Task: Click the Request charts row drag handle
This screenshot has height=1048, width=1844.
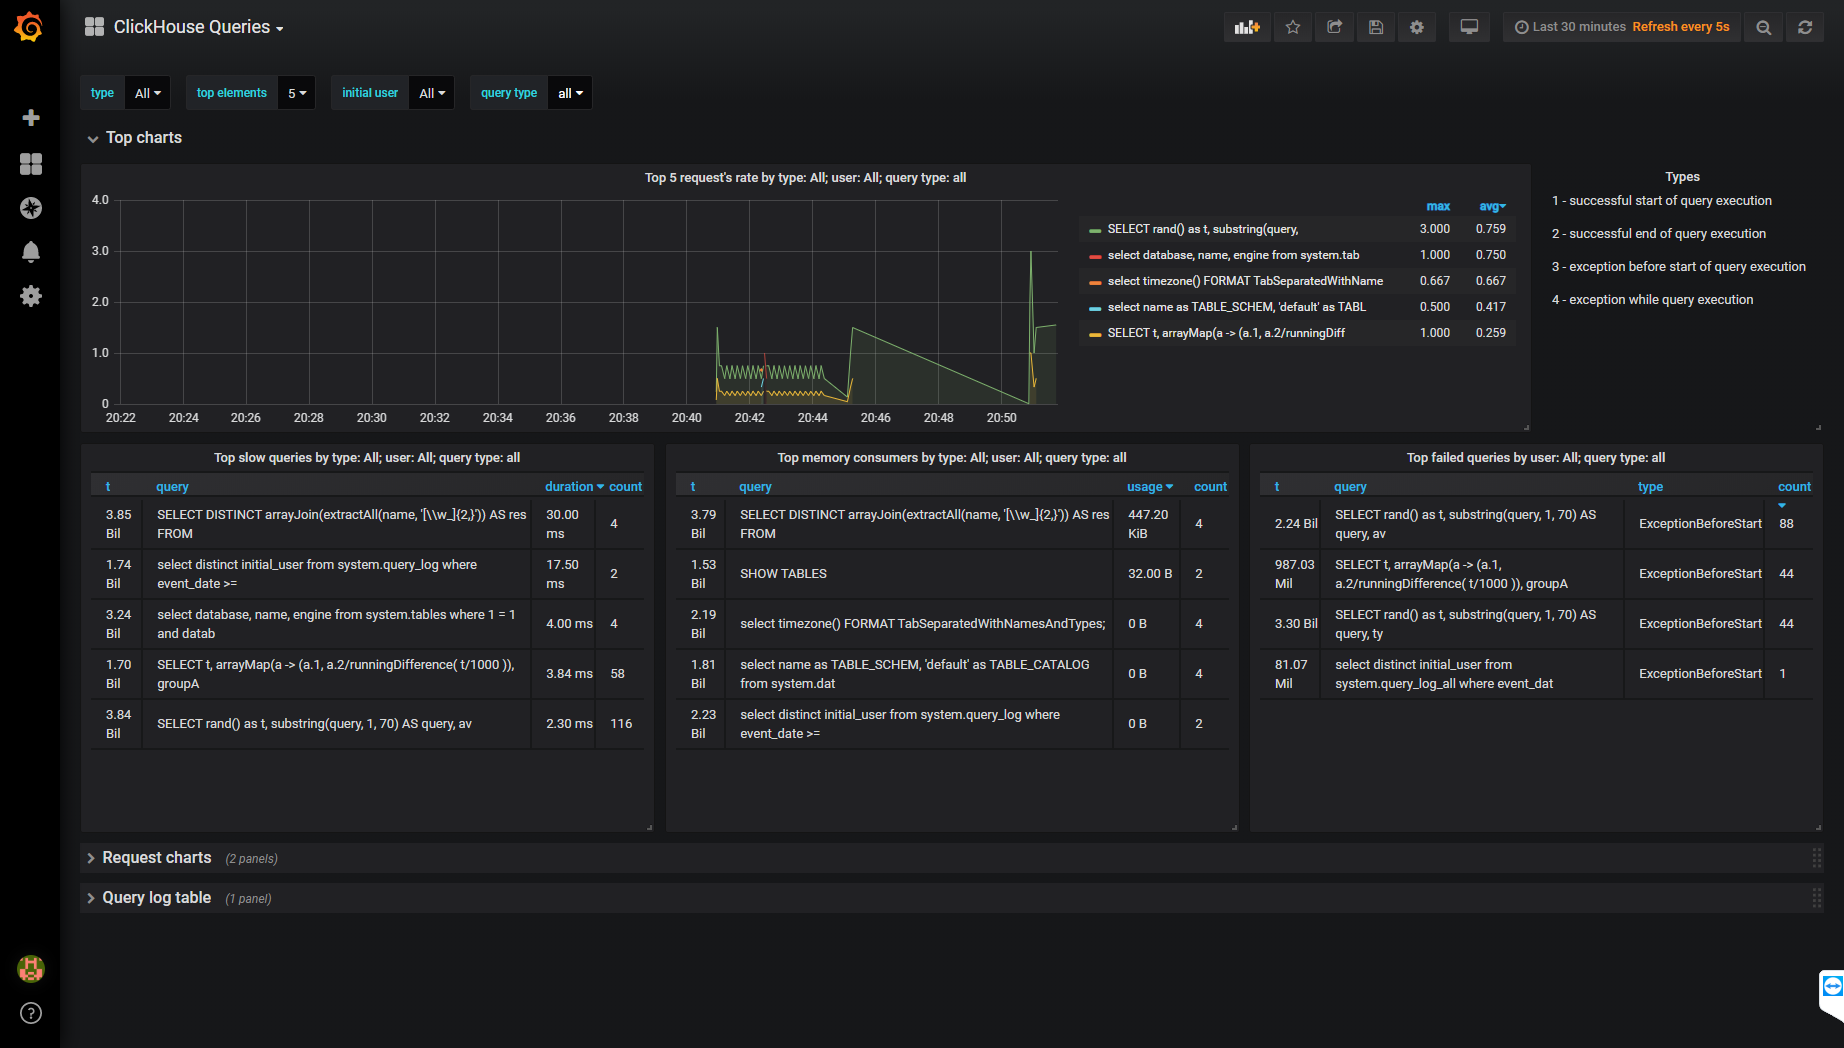Action: [1816, 858]
